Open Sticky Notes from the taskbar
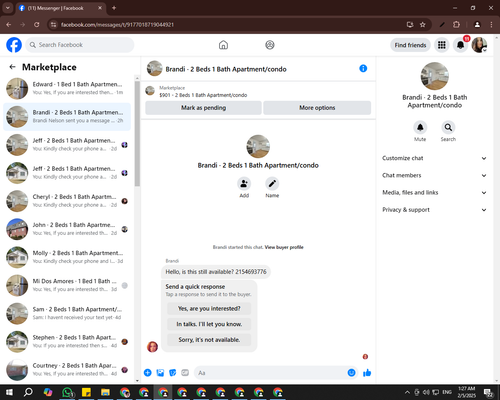Image resolution: width=500 pixels, height=400 pixels. pyautogui.click(x=86, y=392)
